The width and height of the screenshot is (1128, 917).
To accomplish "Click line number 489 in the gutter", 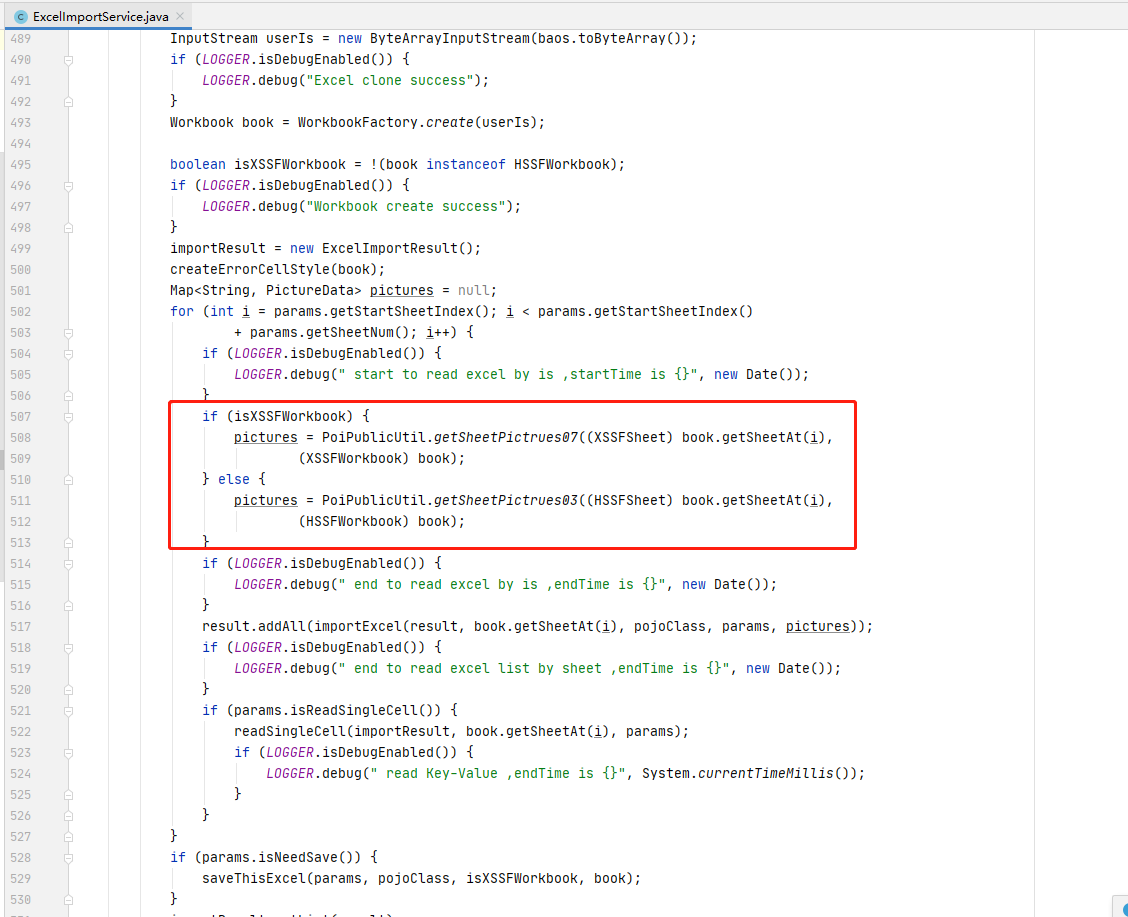I will pos(21,39).
